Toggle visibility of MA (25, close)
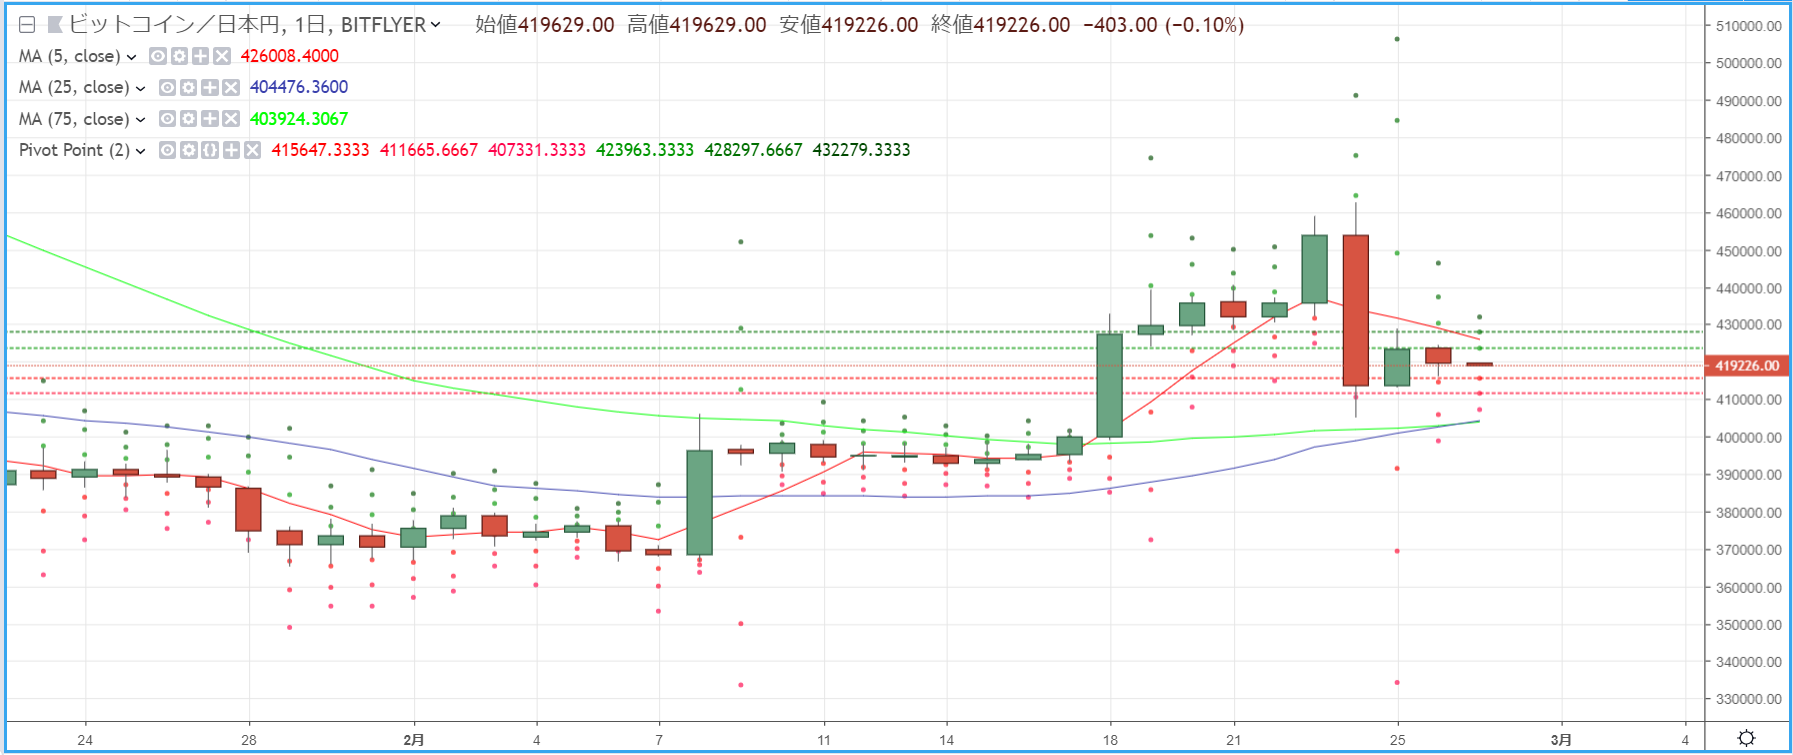Viewport: 1793px width, 755px height. (x=167, y=88)
